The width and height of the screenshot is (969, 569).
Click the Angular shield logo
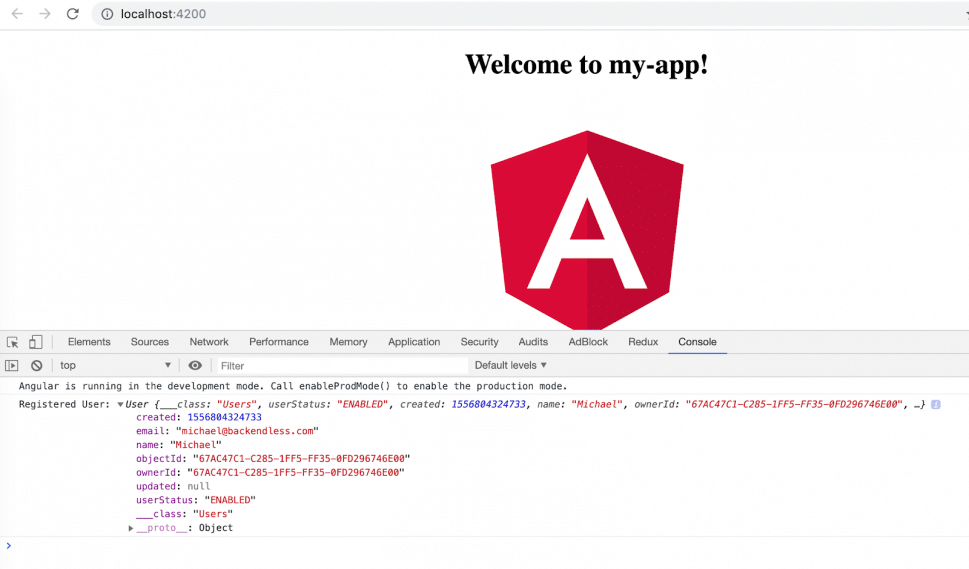[587, 230]
